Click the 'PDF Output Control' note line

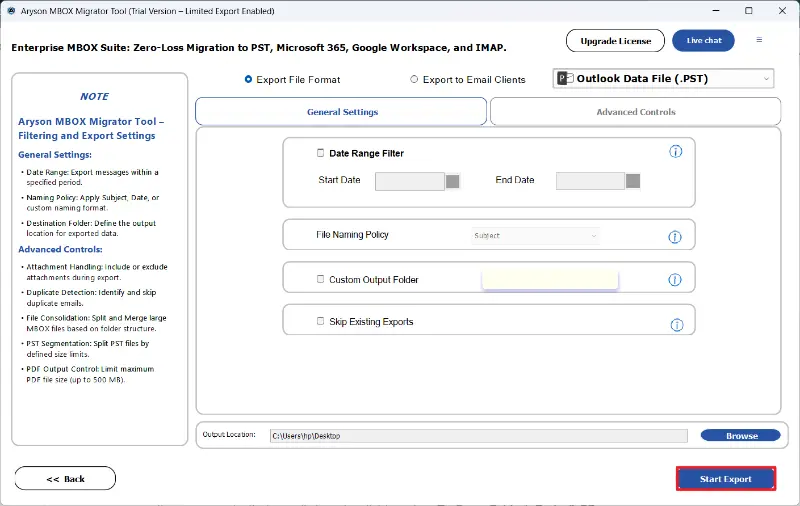click(90, 374)
